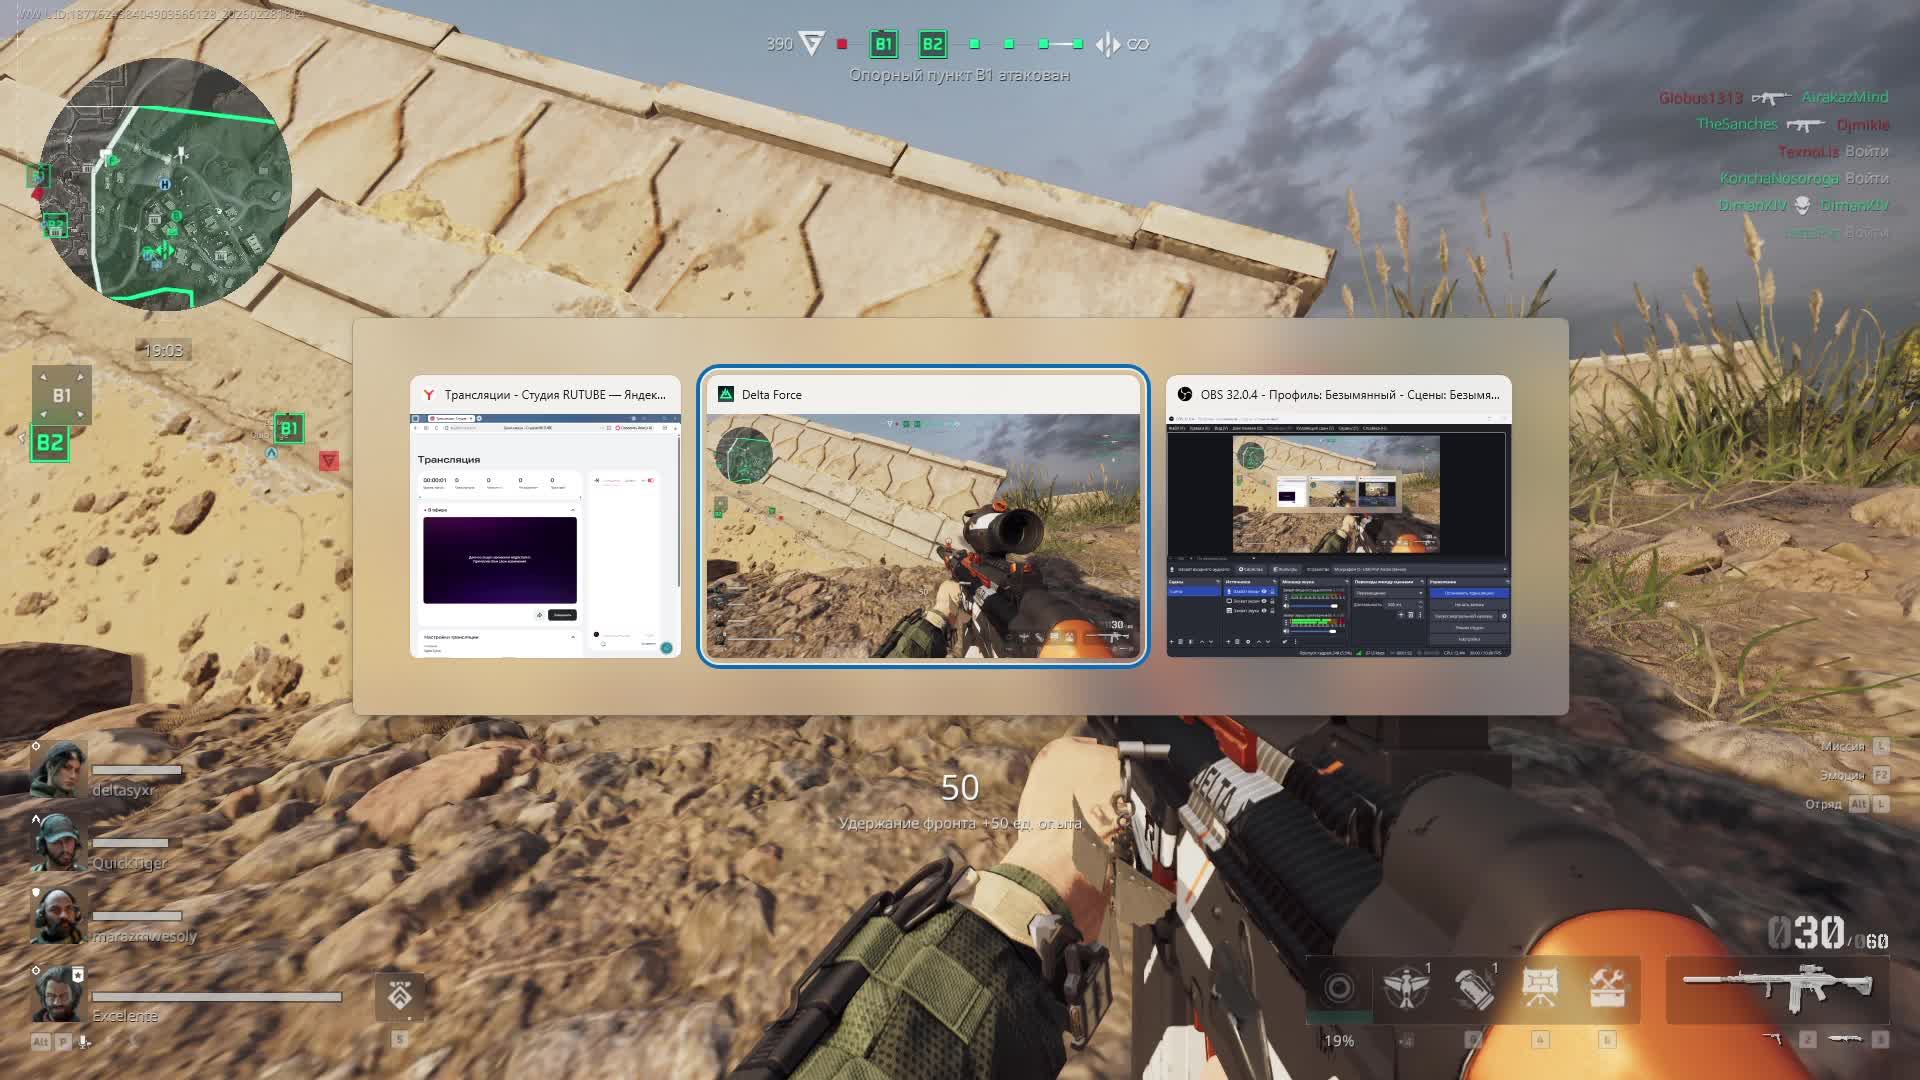Select the grenade ability icon

click(1473, 988)
